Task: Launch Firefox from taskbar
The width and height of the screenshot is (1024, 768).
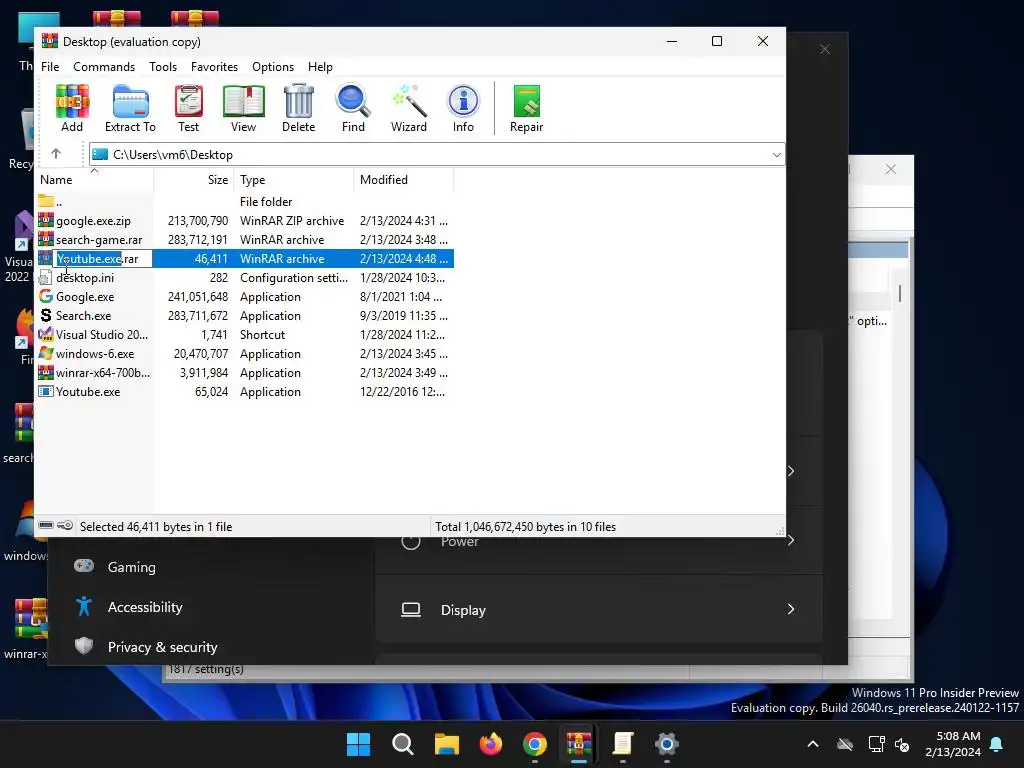Action: (490, 744)
